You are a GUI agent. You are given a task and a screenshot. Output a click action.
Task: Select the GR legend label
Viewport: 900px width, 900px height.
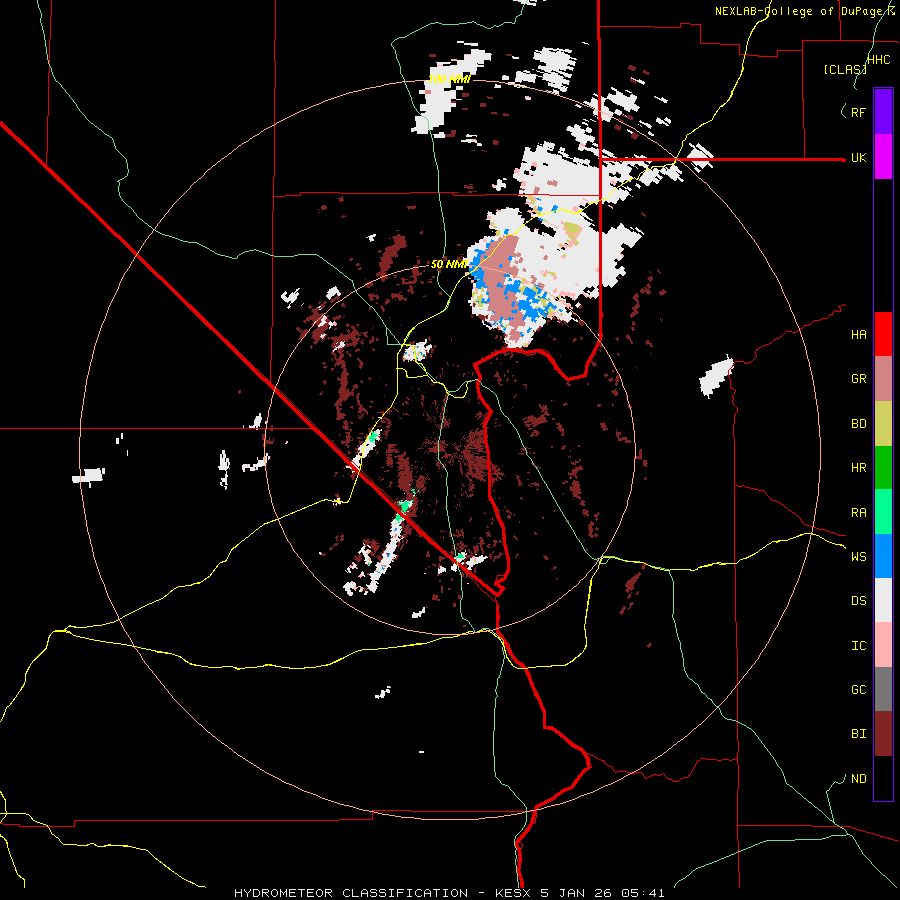[x=858, y=379]
